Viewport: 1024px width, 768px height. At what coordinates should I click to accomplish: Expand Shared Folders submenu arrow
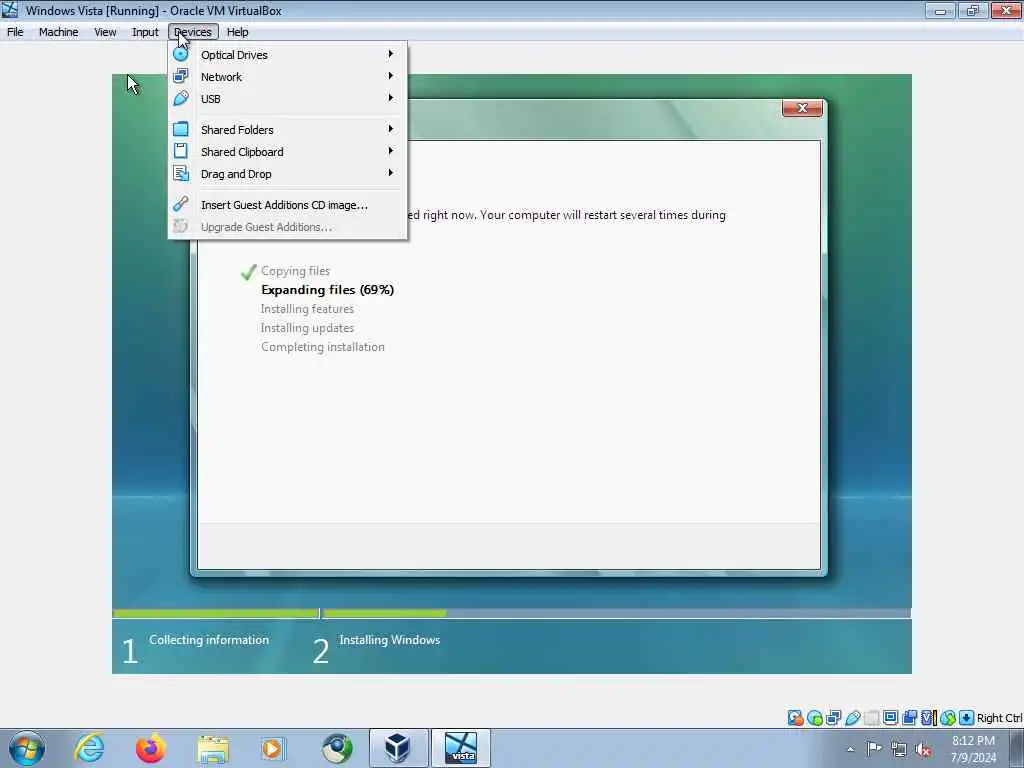tap(391, 129)
